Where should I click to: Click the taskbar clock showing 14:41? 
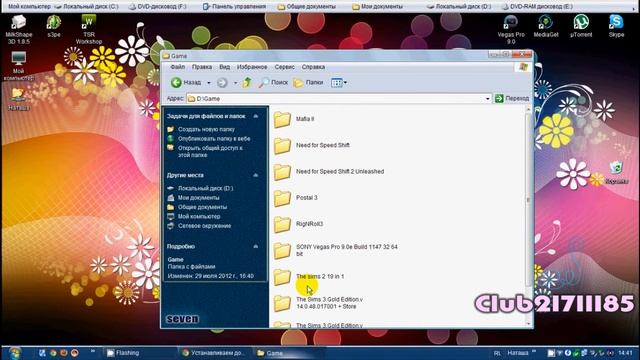pyautogui.click(x=625, y=353)
